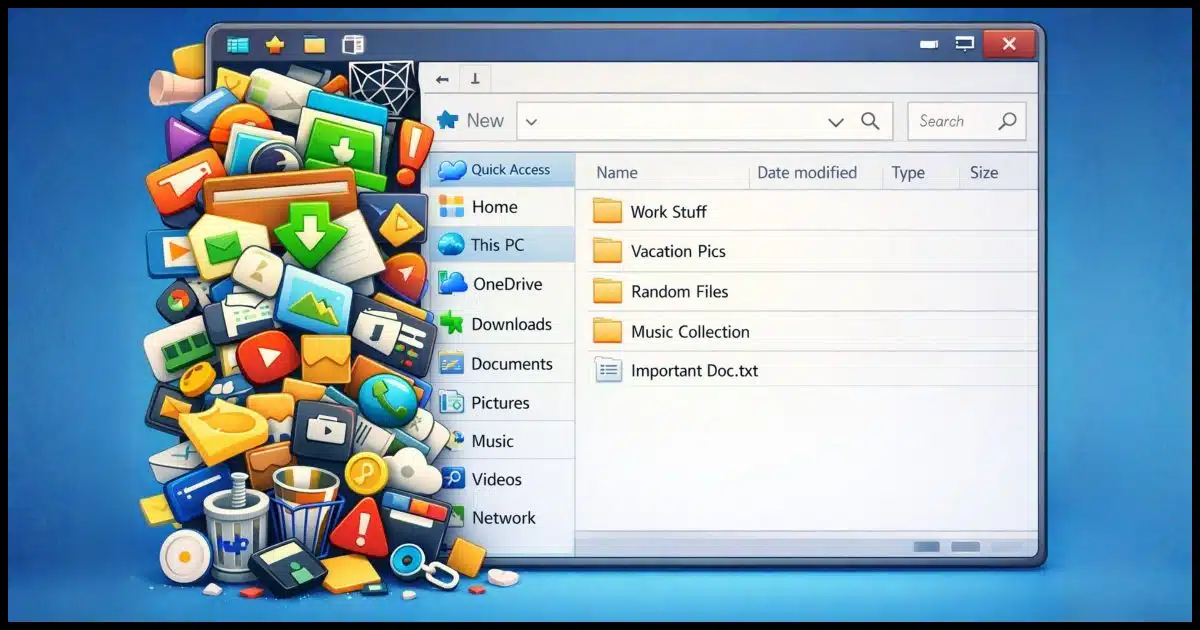1200x630 pixels.
Task: Click the Important Doc.txt document icon
Action: point(607,370)
